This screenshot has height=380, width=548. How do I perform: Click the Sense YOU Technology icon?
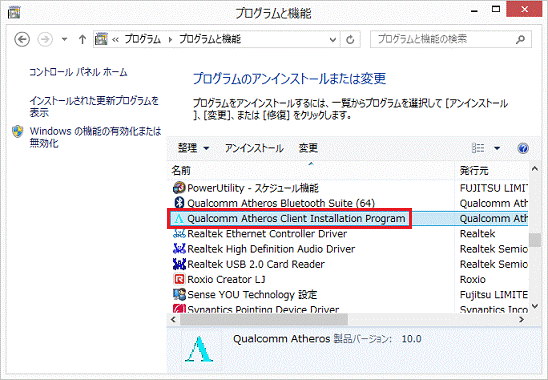[x=179, y=294]
